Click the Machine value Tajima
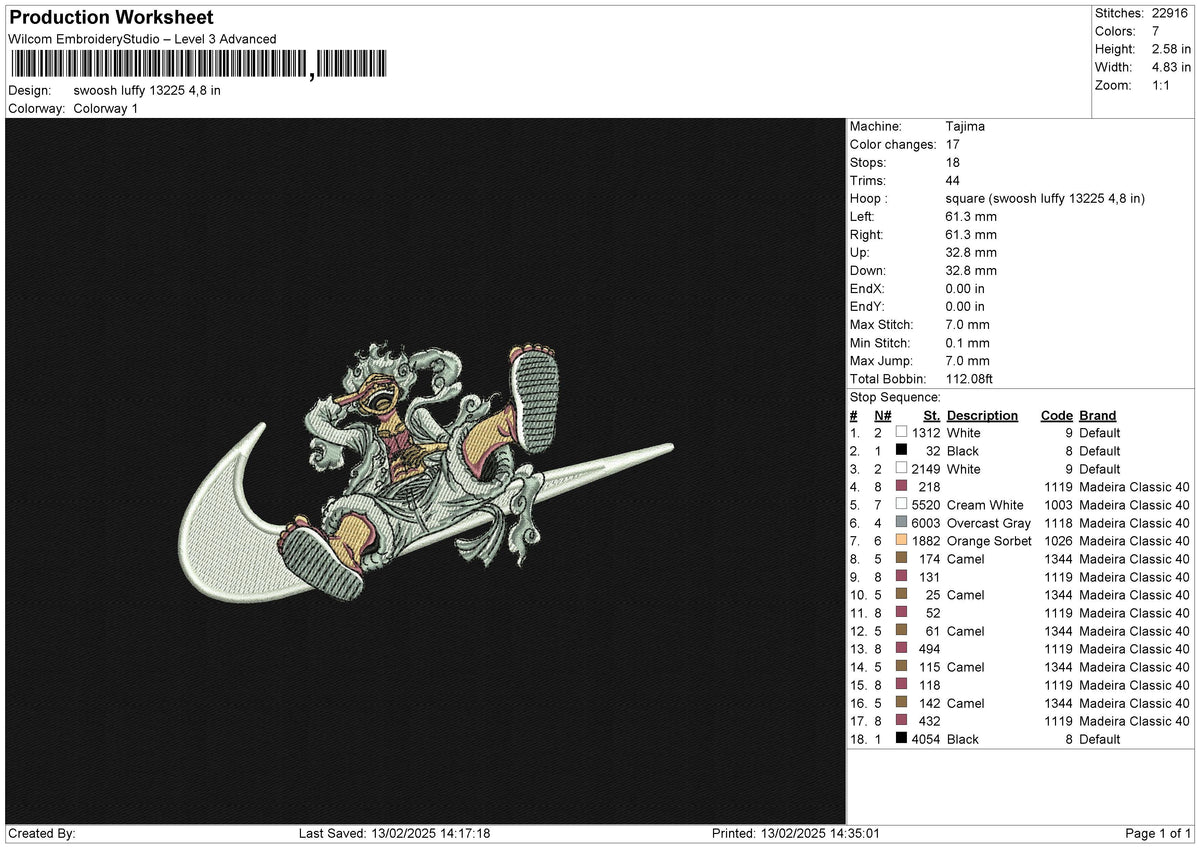This screenshot has width=1200, height=848. point(965,127)
